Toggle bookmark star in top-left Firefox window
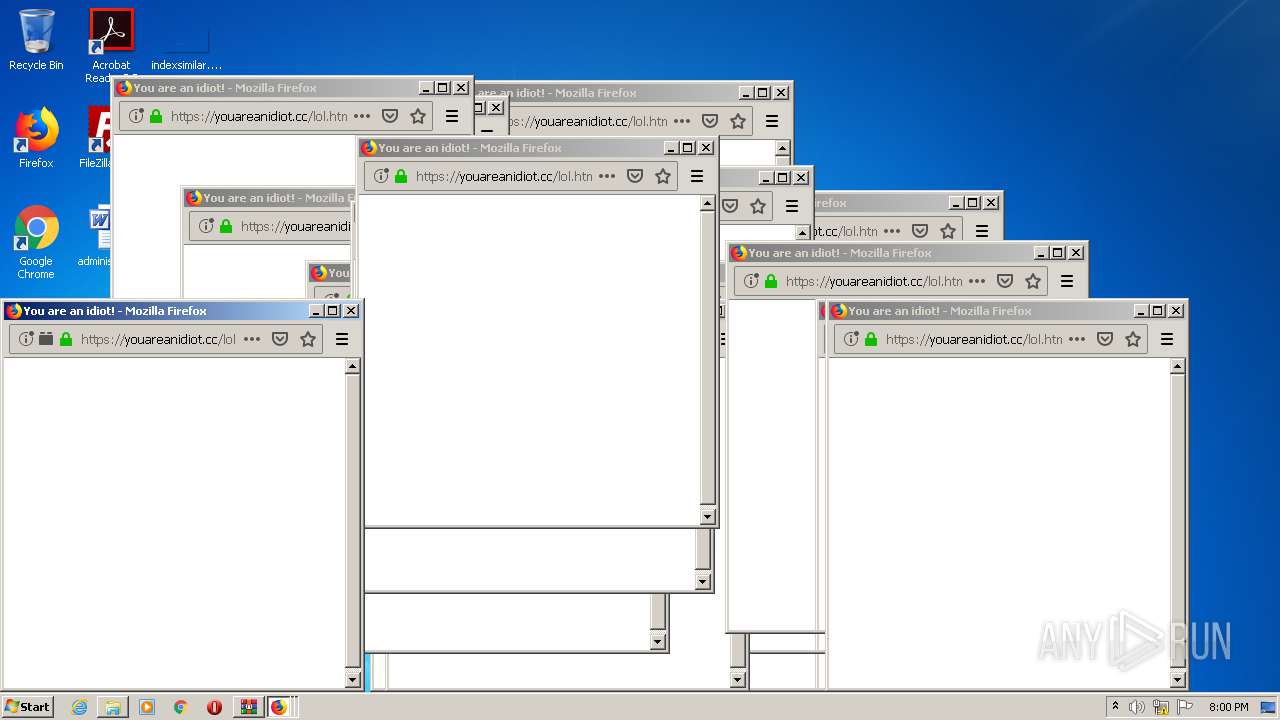Viewport: 1280px width, 720px height. pos(418,116)
